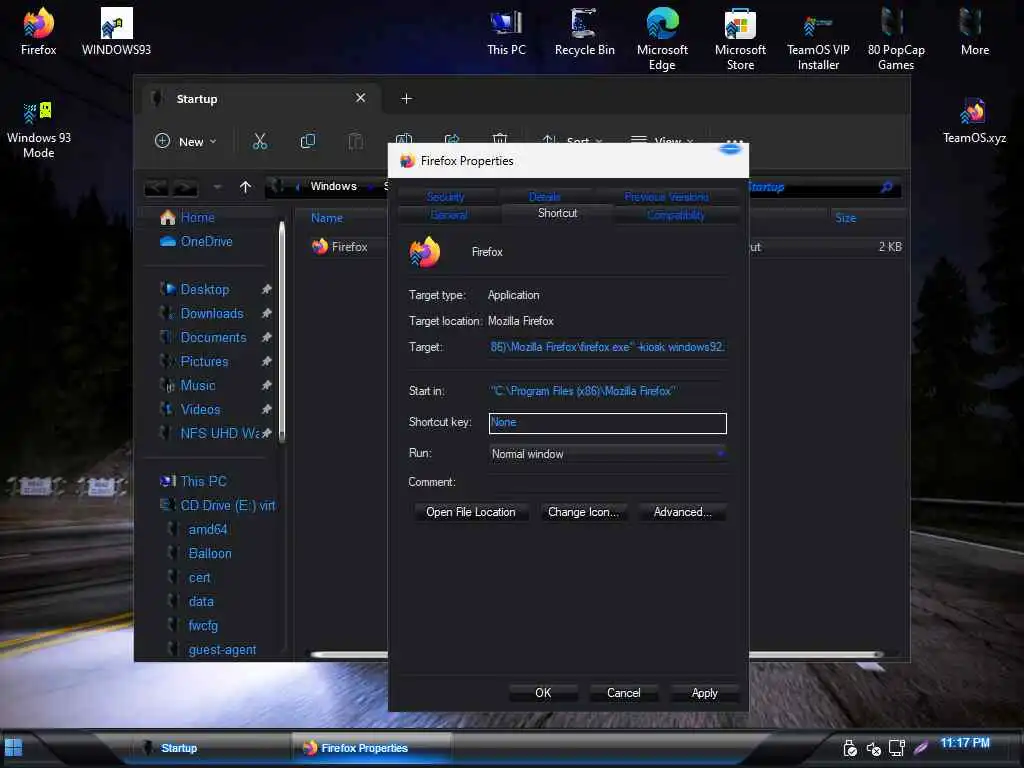Click Cancel in Firefox Properties
The width and height of the screenshot is (1024, 768).
pos(624,693)
